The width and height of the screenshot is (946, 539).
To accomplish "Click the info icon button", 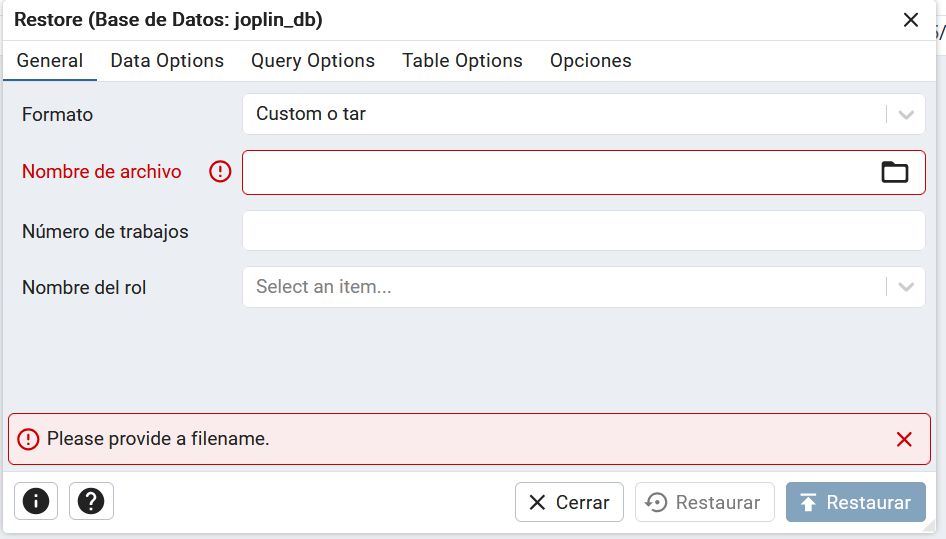I will click(36, 501).
